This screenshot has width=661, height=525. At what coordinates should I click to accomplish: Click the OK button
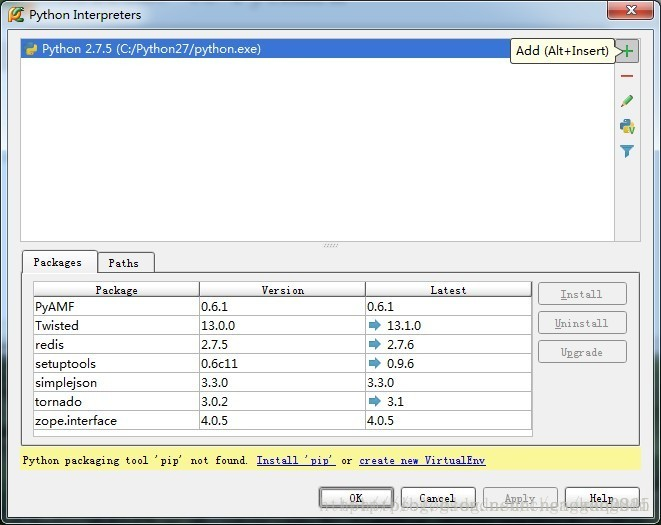[x=356, y=498]
